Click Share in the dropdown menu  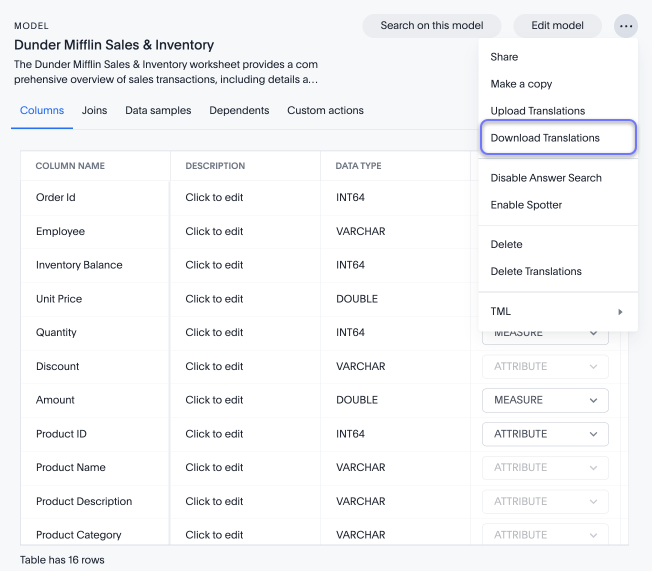click(504, 57)
